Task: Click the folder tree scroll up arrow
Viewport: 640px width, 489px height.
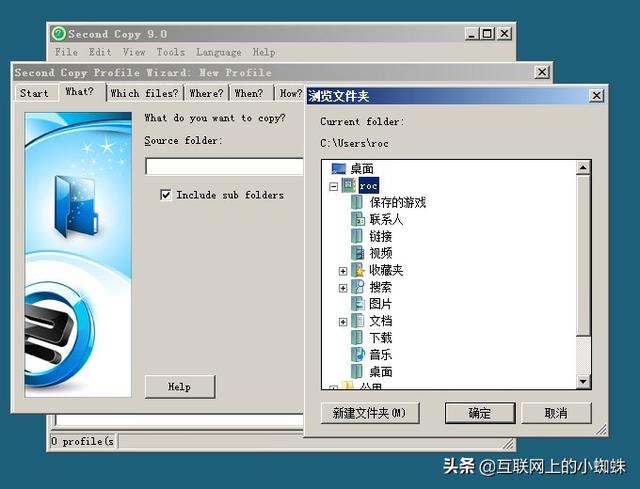Action: (583, 167)
